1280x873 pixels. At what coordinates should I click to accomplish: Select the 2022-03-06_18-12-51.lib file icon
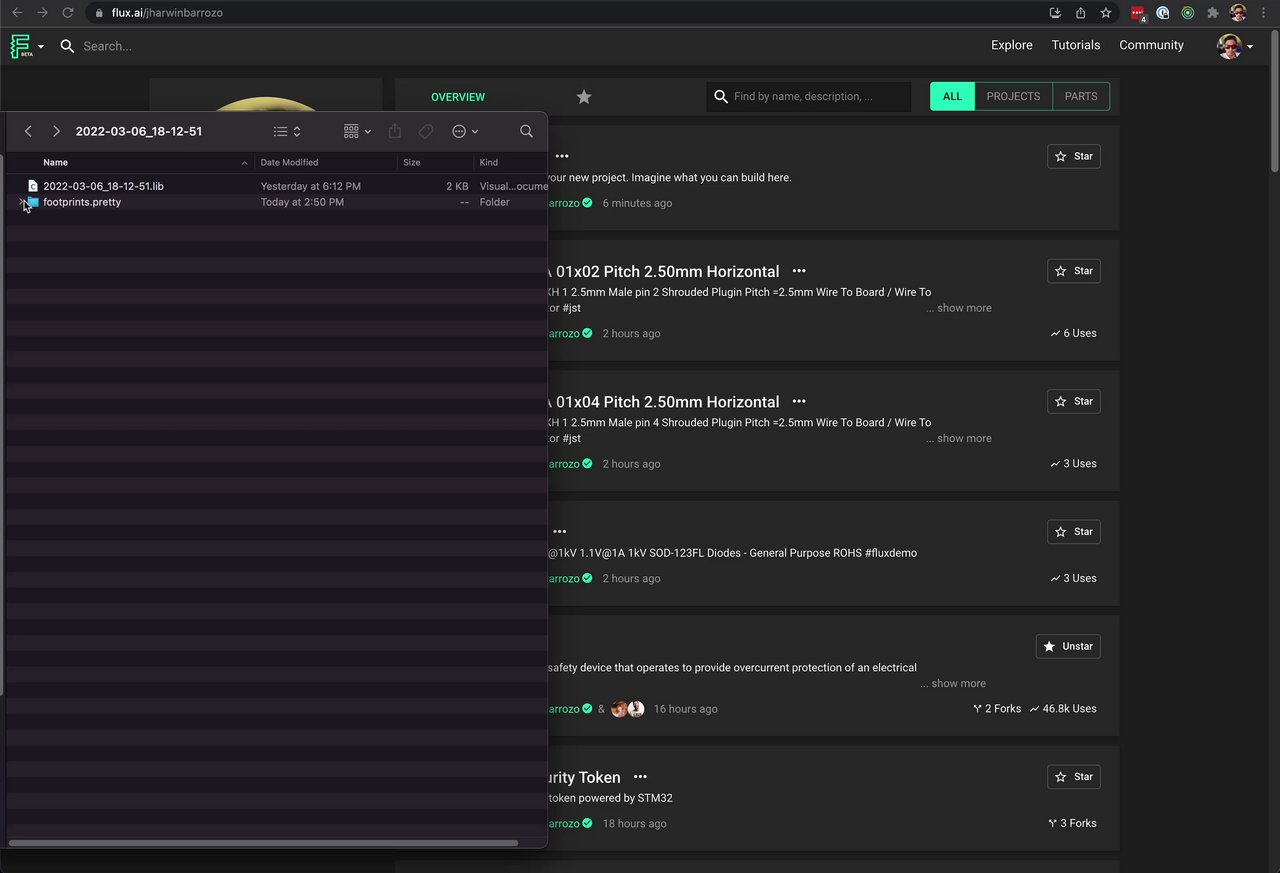[x=33, y=186]
